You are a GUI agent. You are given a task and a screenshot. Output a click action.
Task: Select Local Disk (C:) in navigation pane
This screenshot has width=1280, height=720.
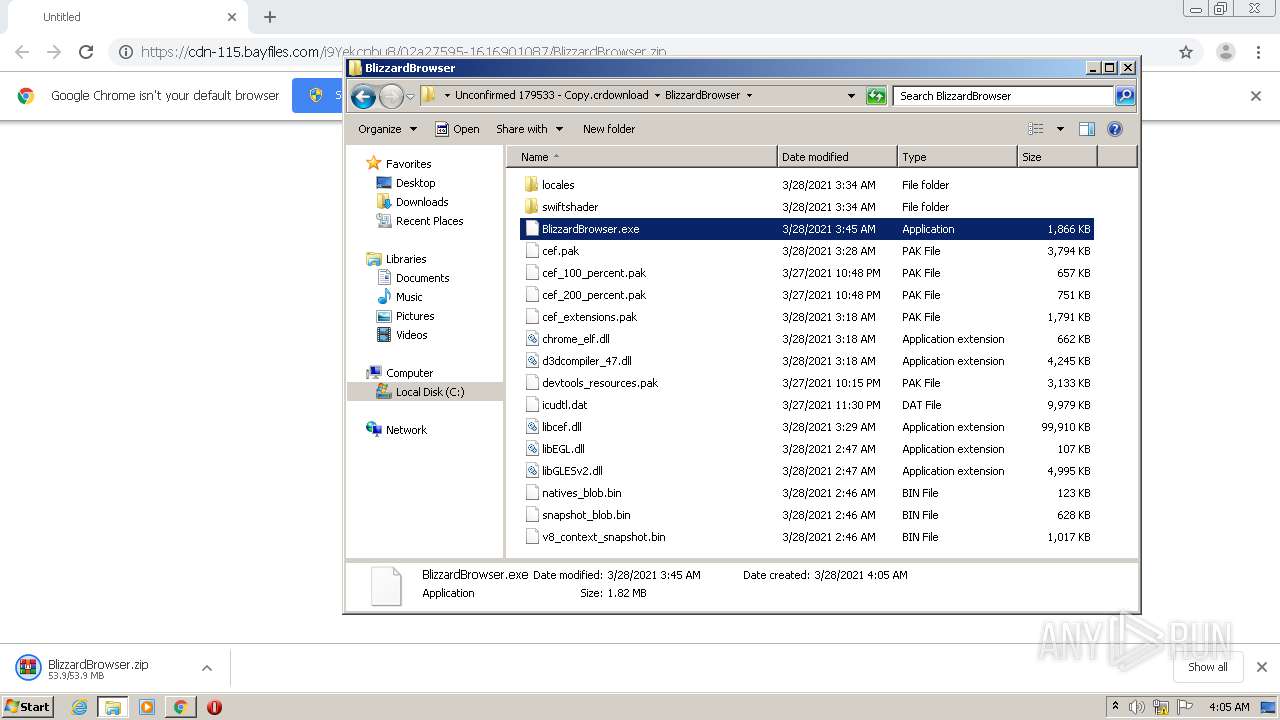[429, 392]
